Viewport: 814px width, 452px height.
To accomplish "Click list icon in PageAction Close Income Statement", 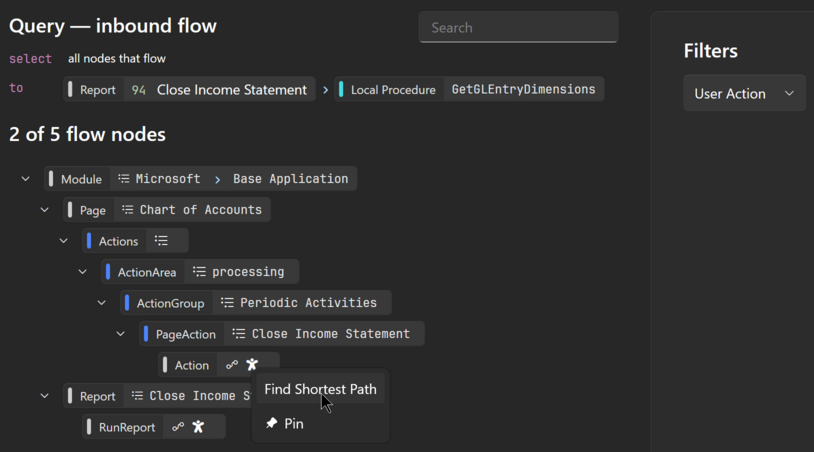I will (239, 334).
